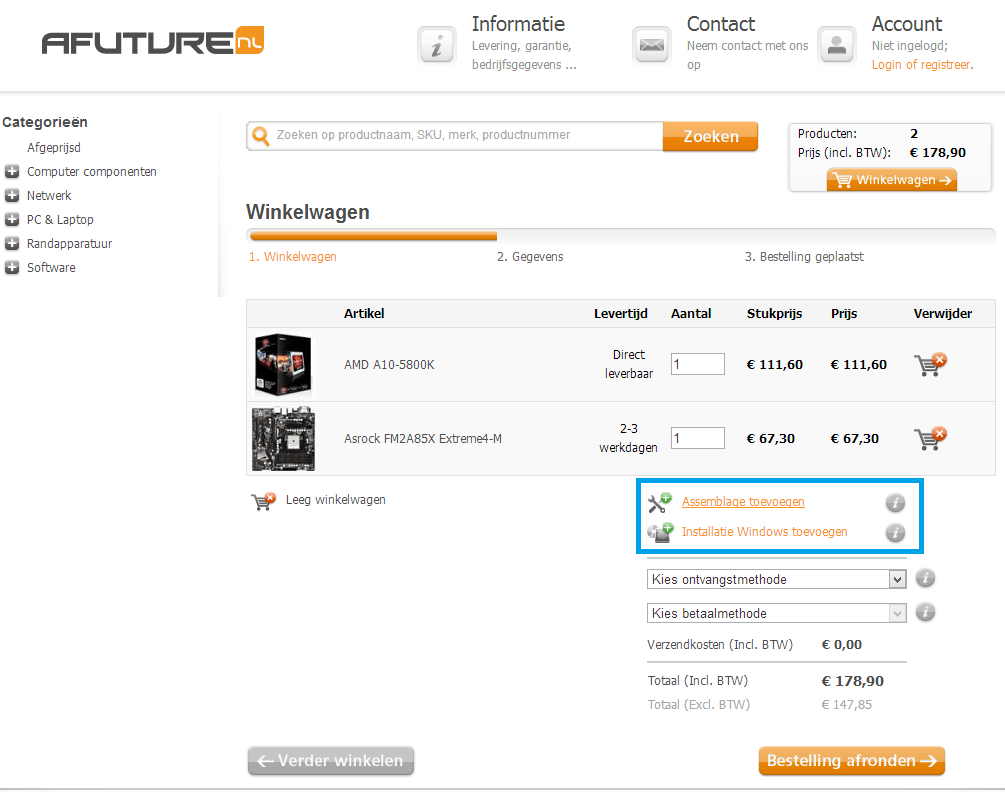This screenshot has width=1005, height=801.
Task: Remove Asrock FM2A85X Extreme4-M from cart
Action: pyautogui.click(x=930, y=438)
